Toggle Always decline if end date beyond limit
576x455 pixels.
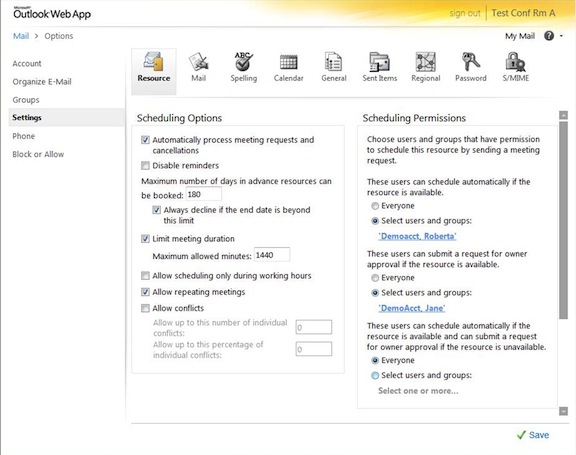coord(156,210)
